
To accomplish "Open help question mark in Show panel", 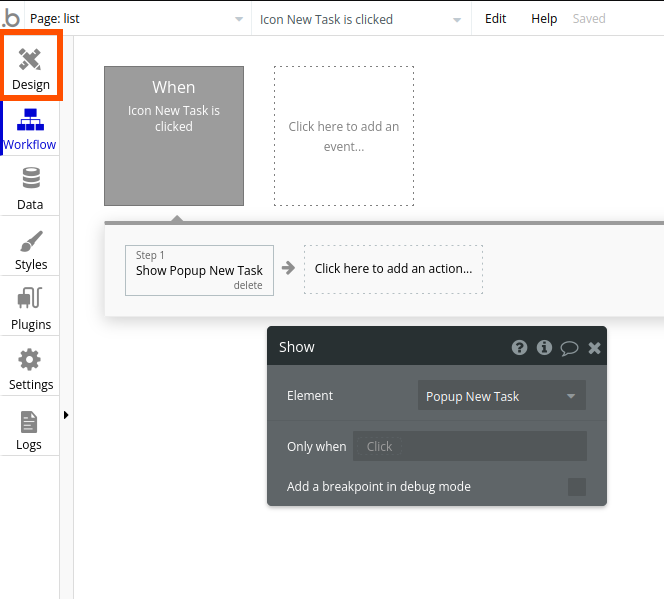I will click(520, 348).
